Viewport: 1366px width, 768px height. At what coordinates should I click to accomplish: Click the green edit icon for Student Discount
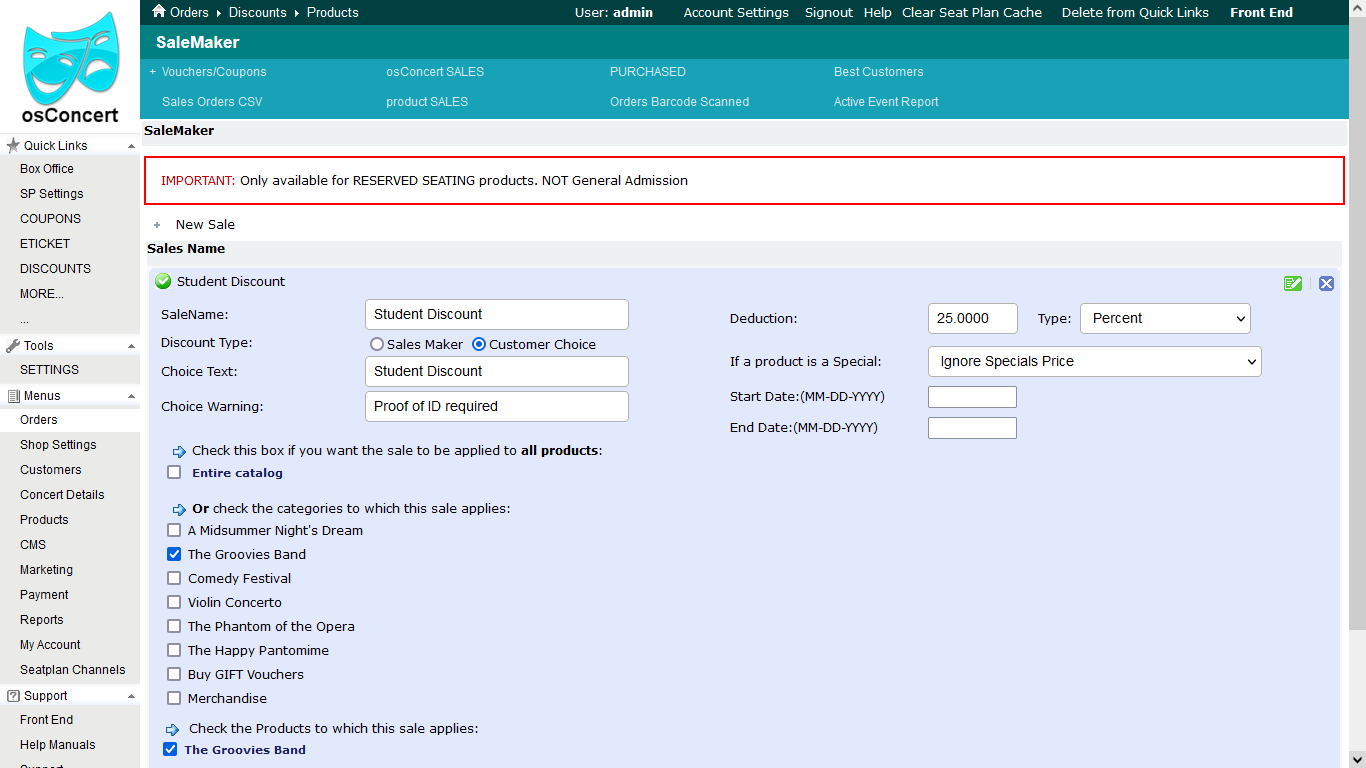[1293, 283]
